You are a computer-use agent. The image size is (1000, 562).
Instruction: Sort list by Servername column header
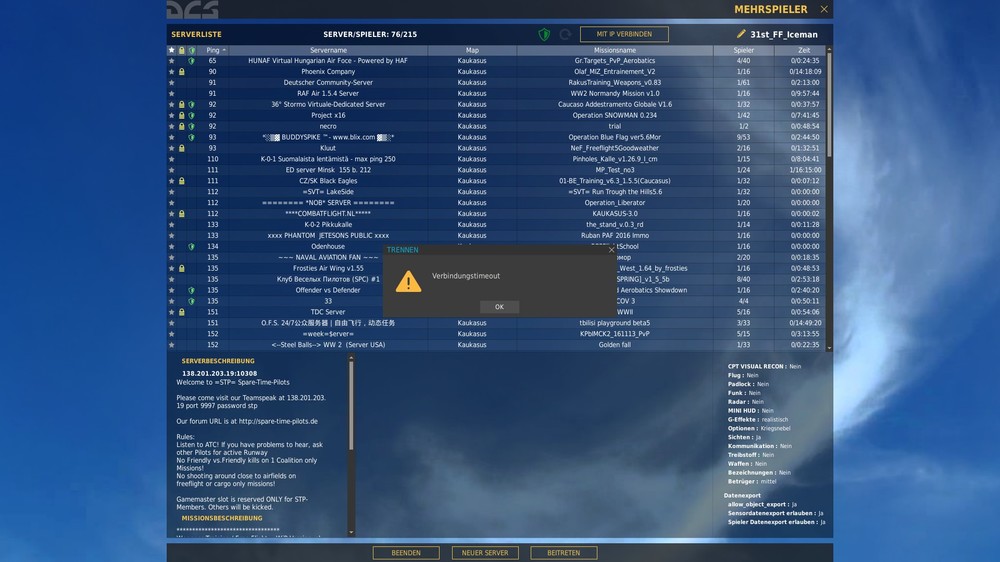pos(328,50)
